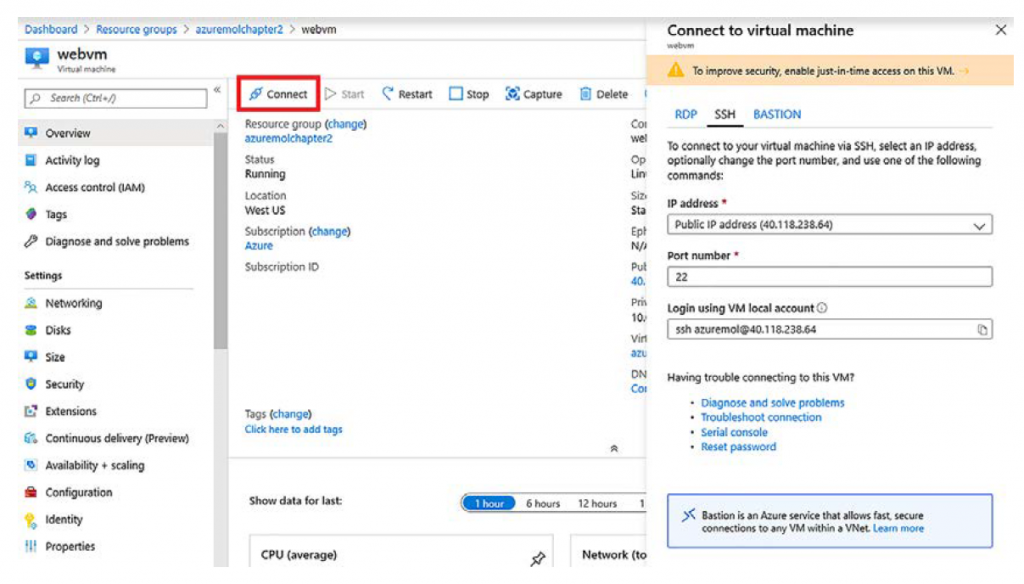
Task: Click the Port number input field
Action: (x=829, y=277)
